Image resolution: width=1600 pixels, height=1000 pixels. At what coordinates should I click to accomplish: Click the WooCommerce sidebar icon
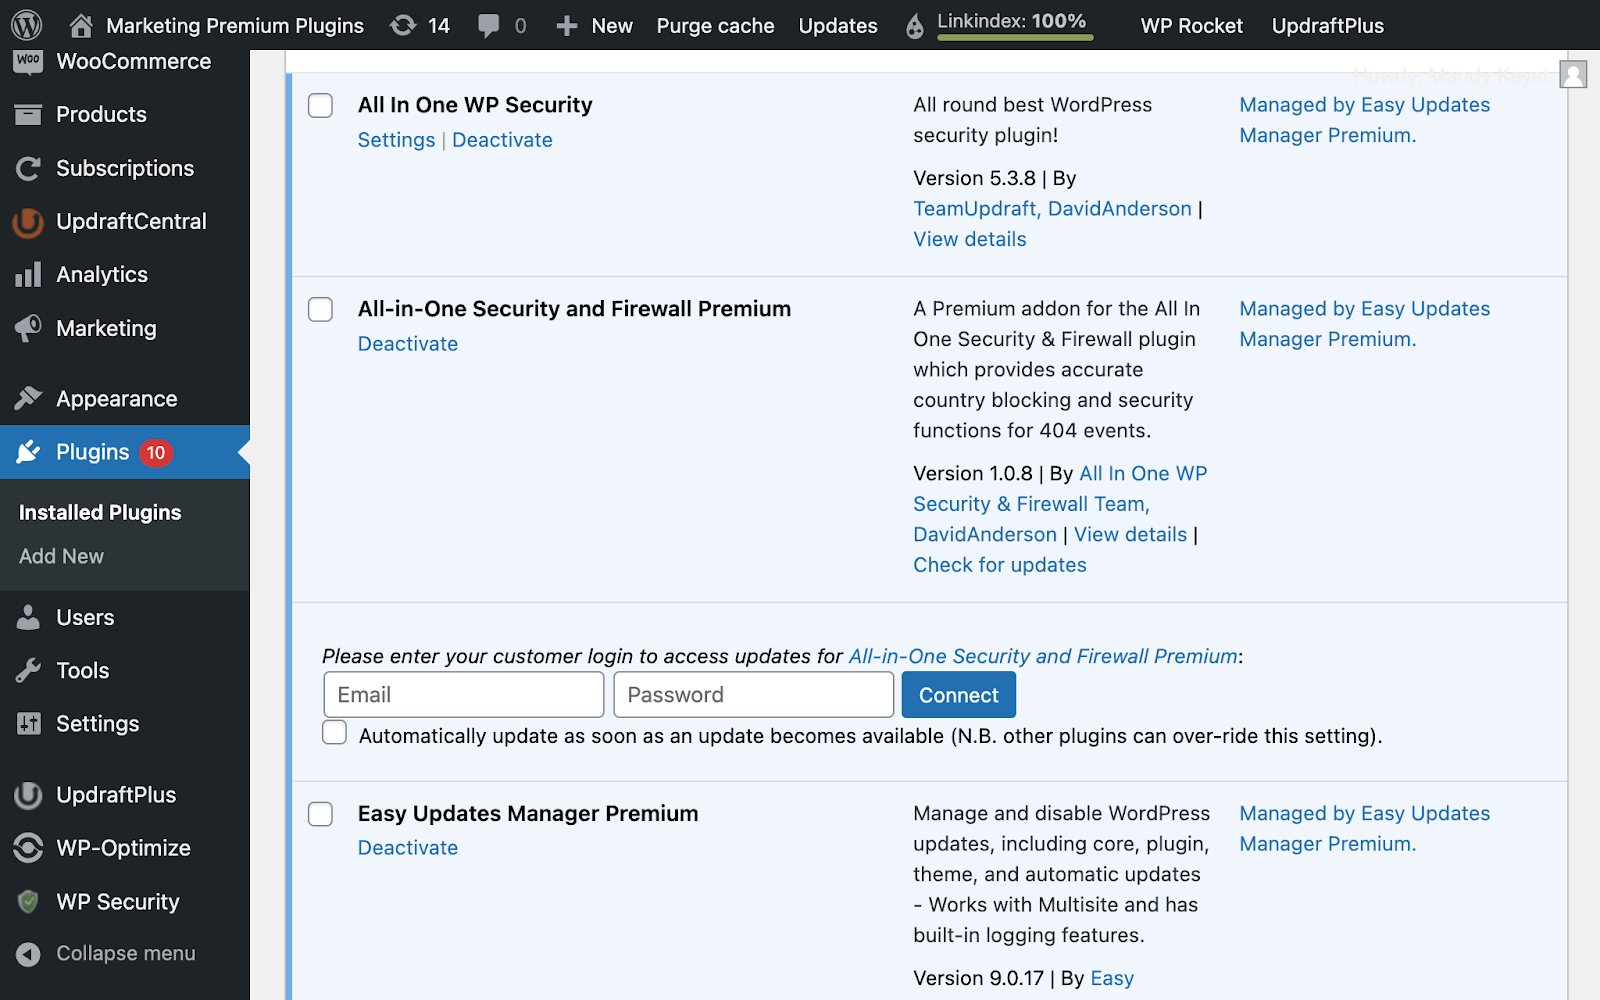(28, 61)
